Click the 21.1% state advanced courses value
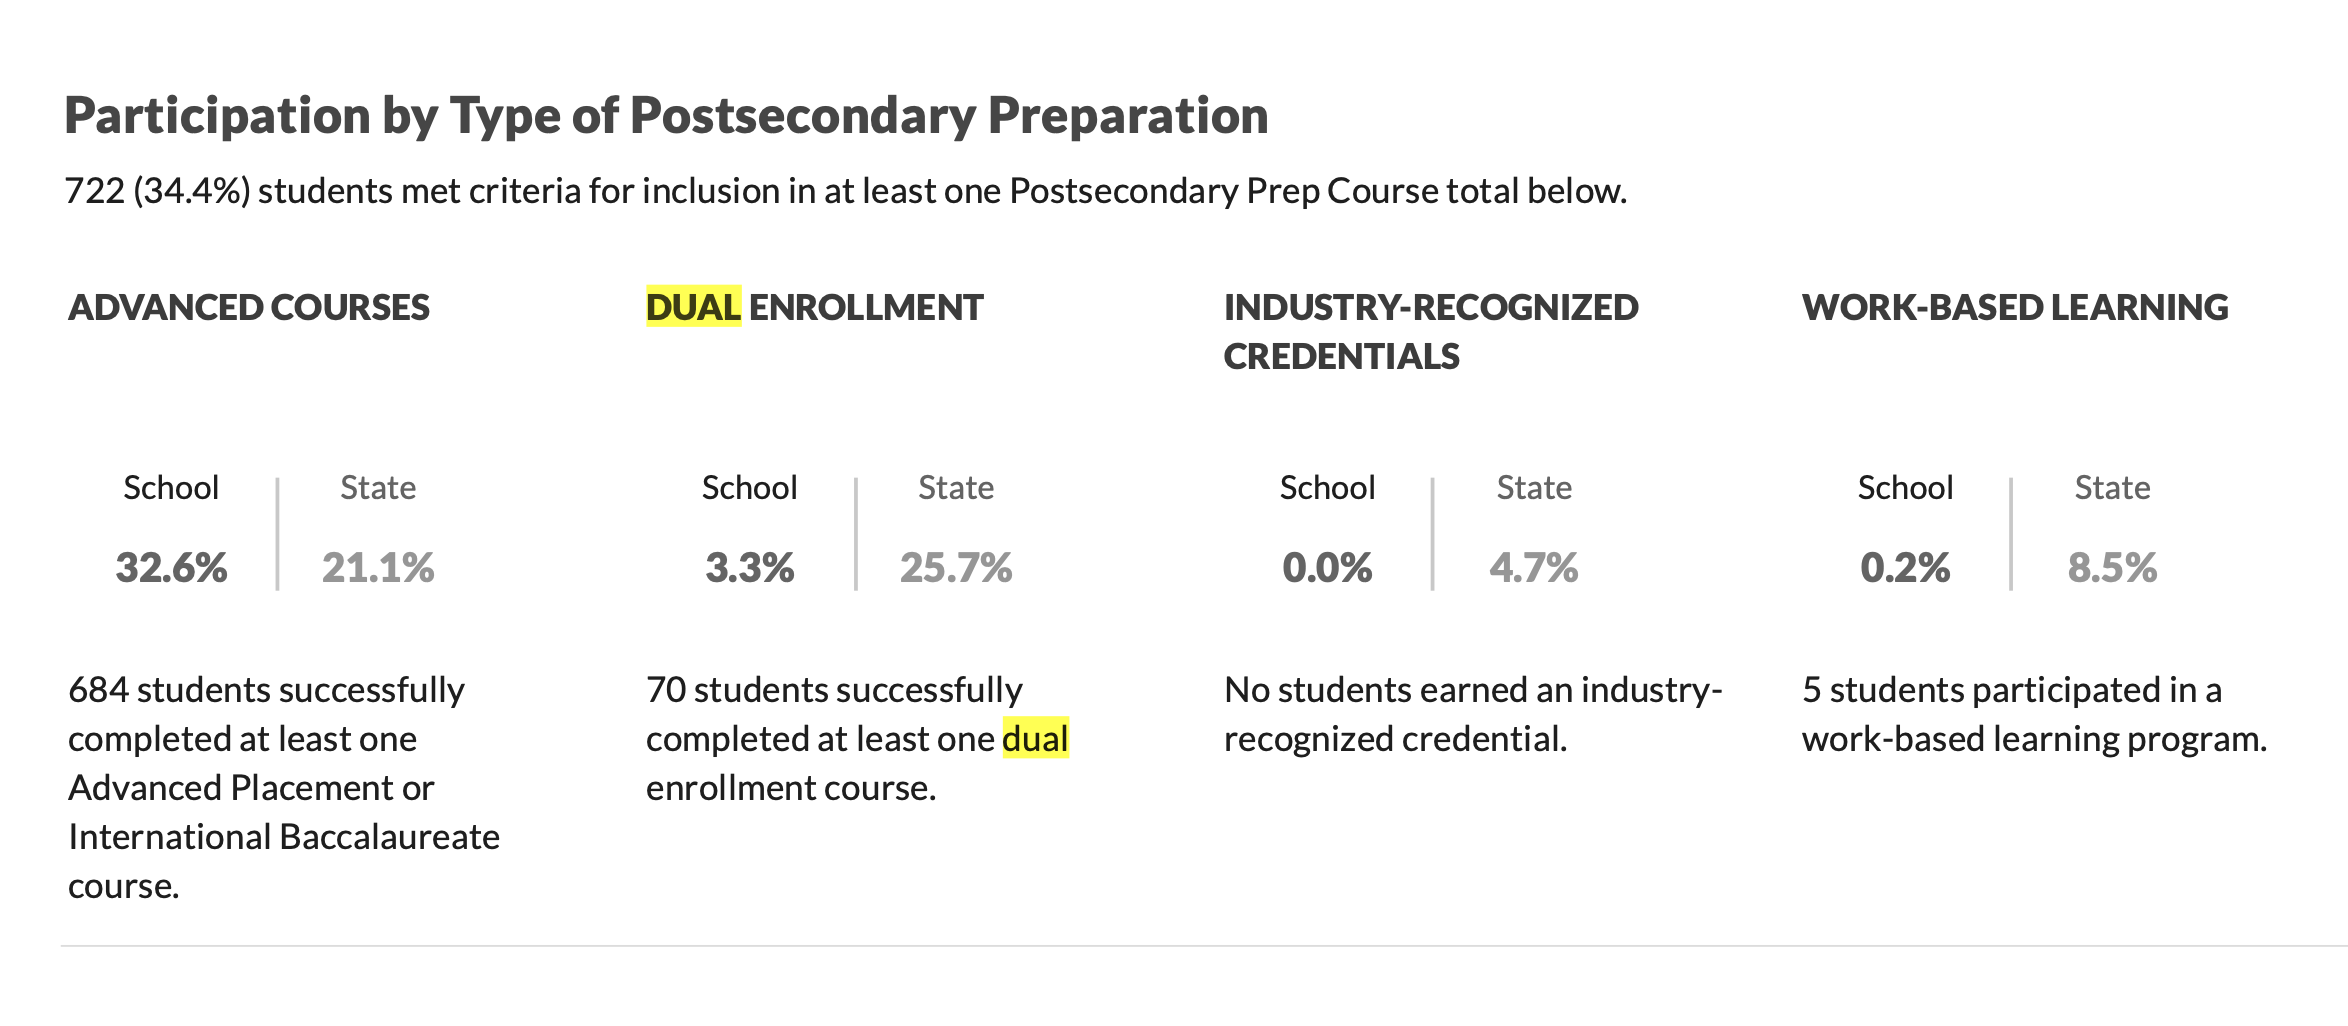The image size is (2348, 1026). (x=378, y=568)
